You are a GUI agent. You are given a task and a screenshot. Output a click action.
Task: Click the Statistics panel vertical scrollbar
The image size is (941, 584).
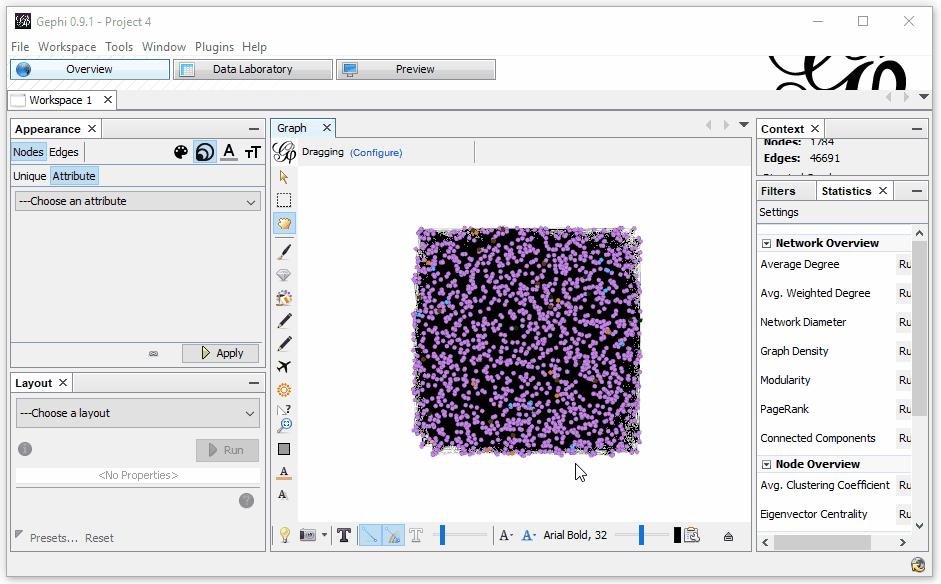pos(919,328)
